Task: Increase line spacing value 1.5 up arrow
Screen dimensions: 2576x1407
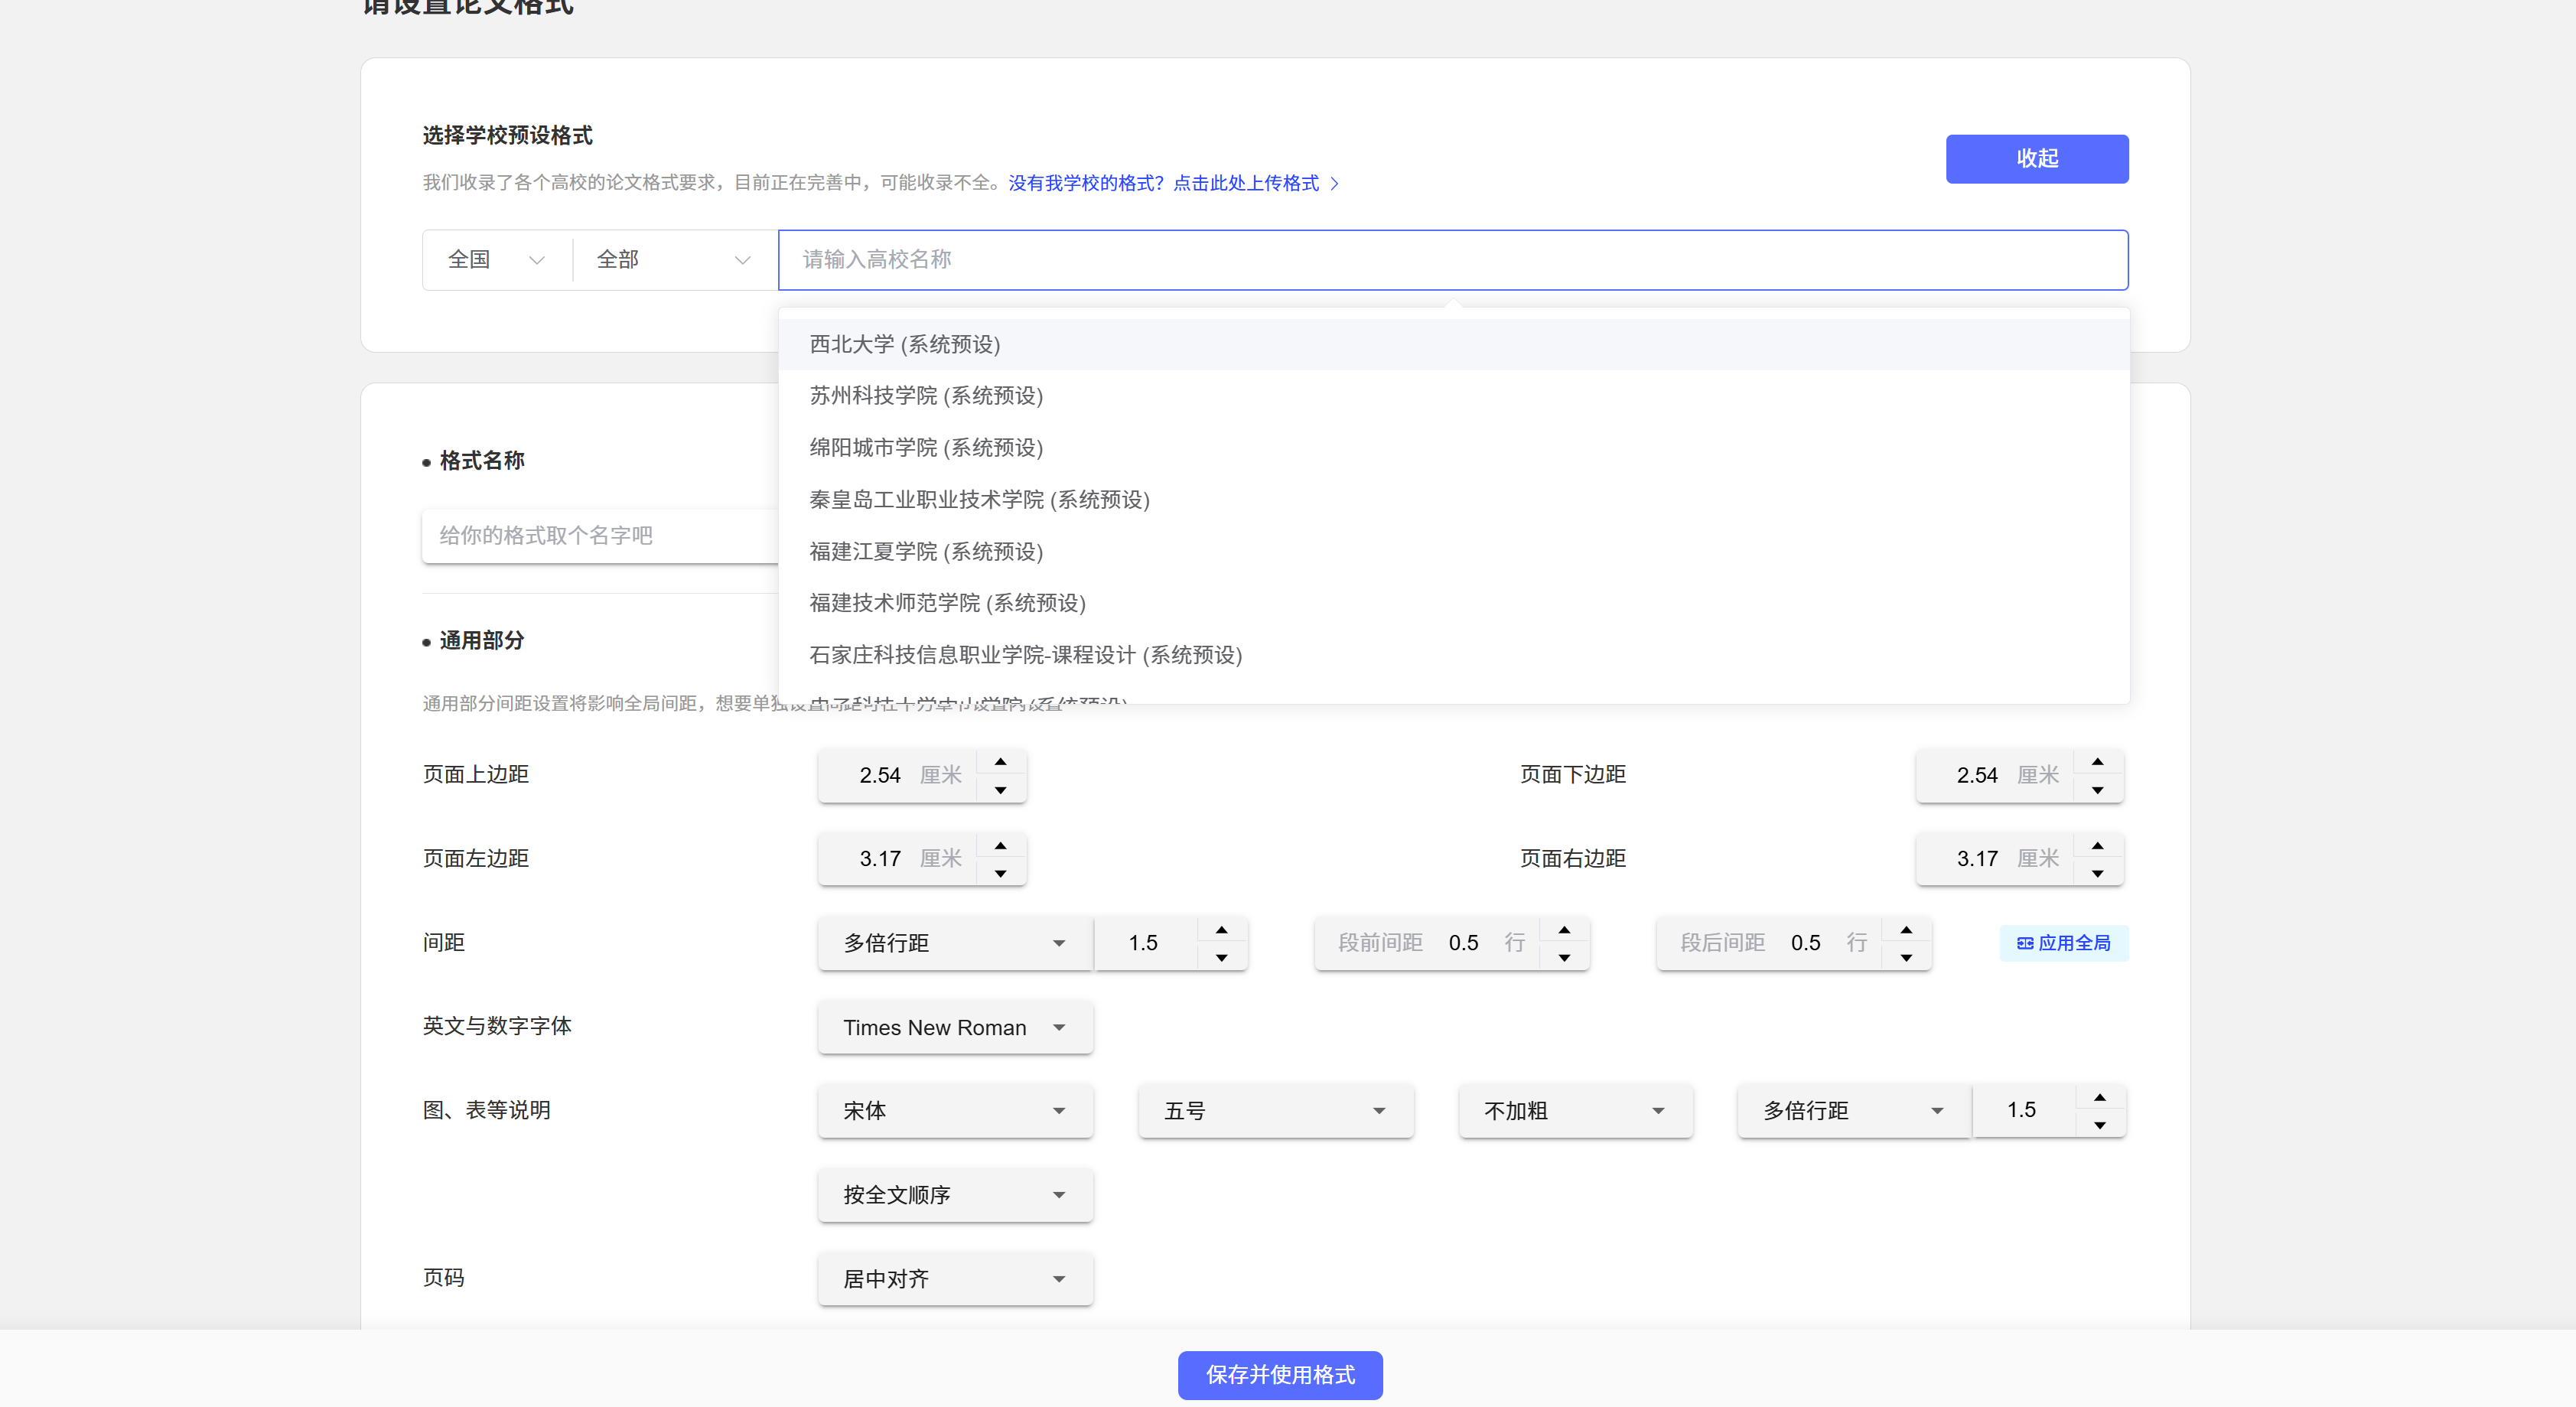Action: (1221, 930)
